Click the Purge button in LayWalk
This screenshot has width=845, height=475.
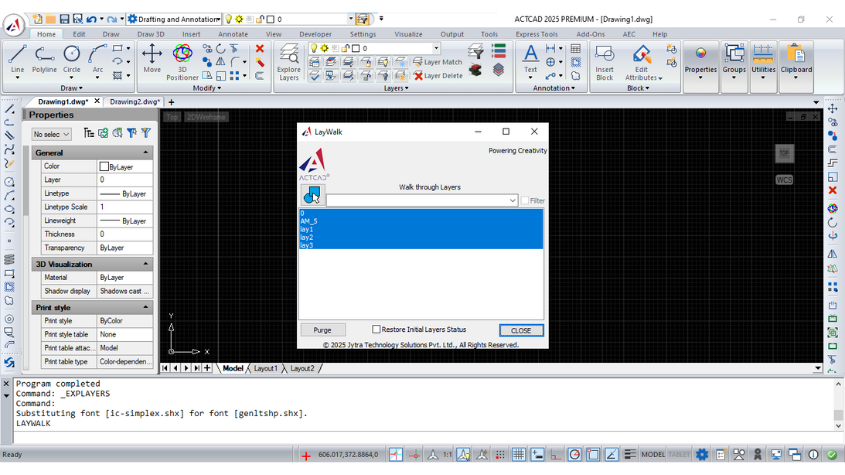322,330
